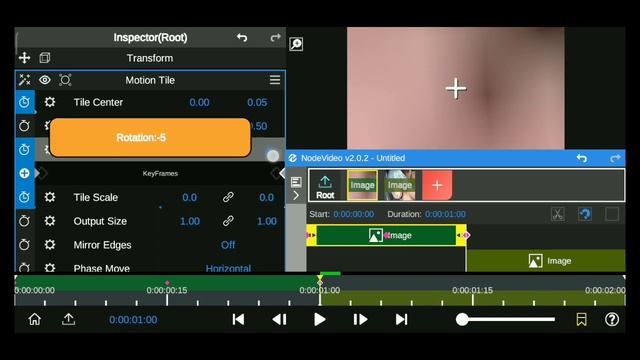Open Tile Scale settings gear
The image size is (640, 360).
pyautogui.click(x=50, y=197)
